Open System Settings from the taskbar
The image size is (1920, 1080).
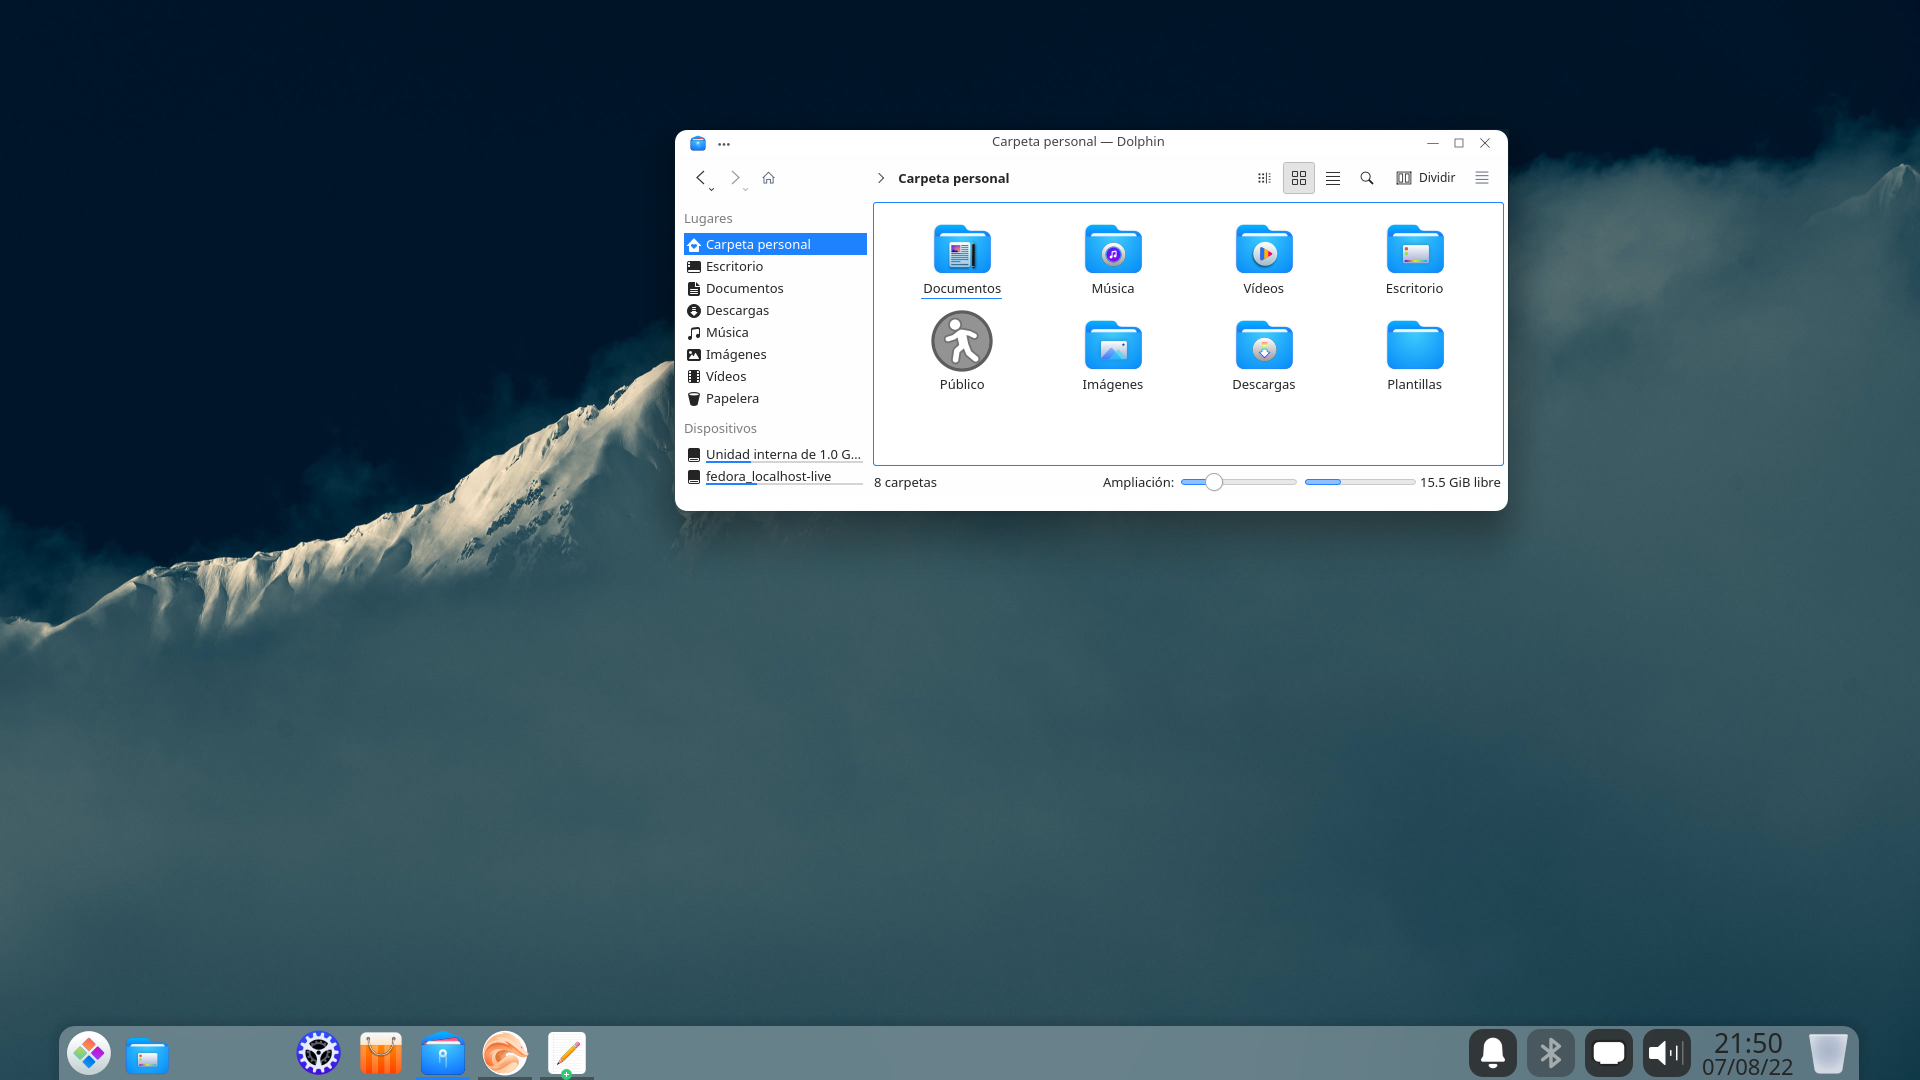tap(318, 1053)
